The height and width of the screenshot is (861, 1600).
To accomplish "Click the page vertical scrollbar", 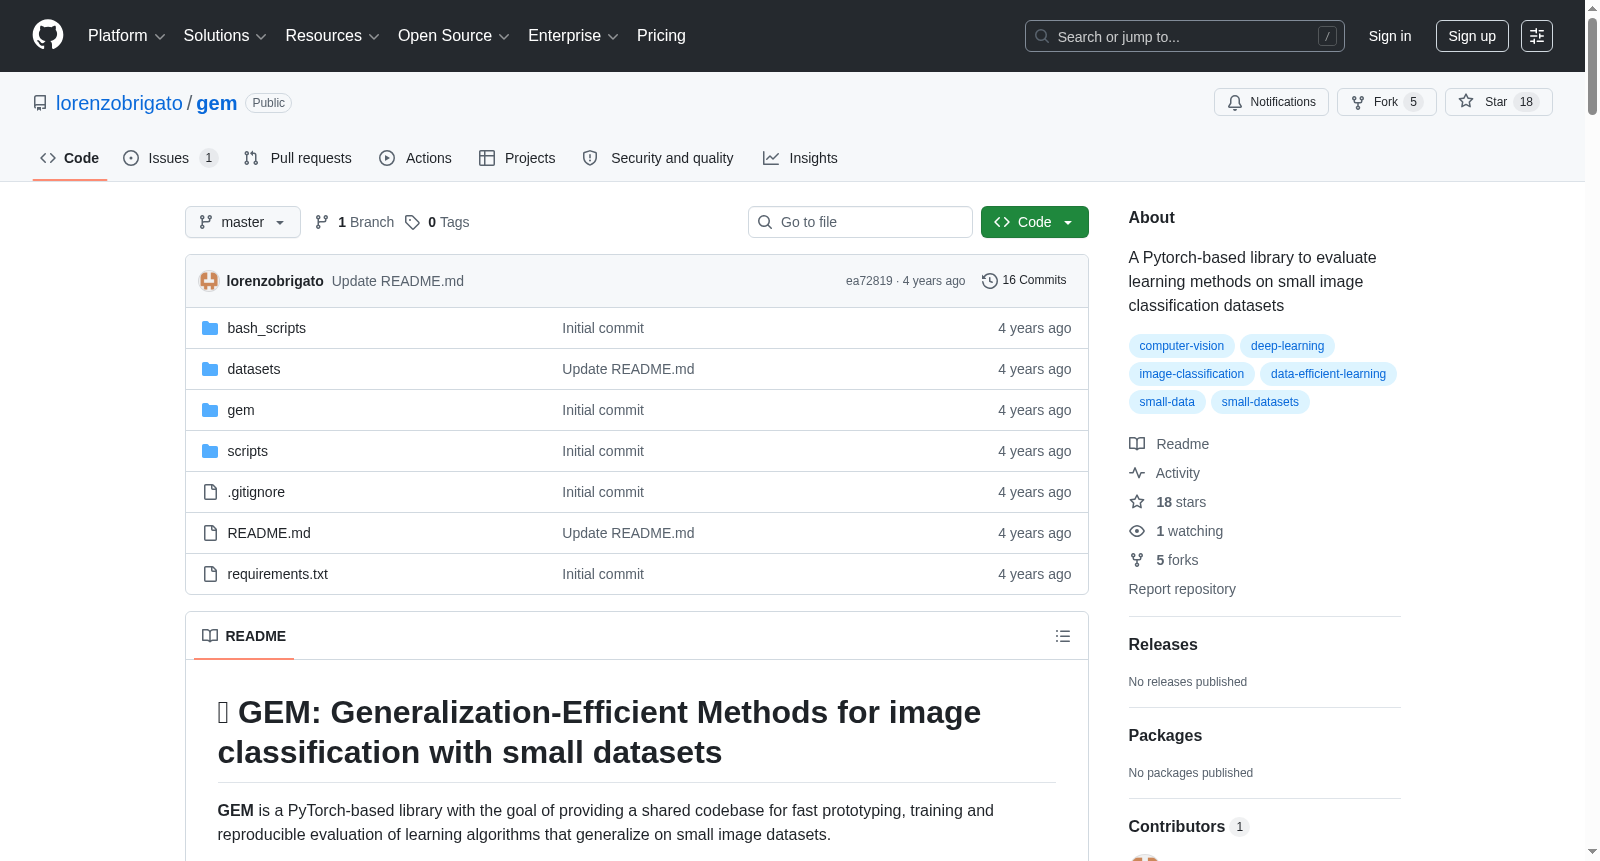I will point(1592,430).
